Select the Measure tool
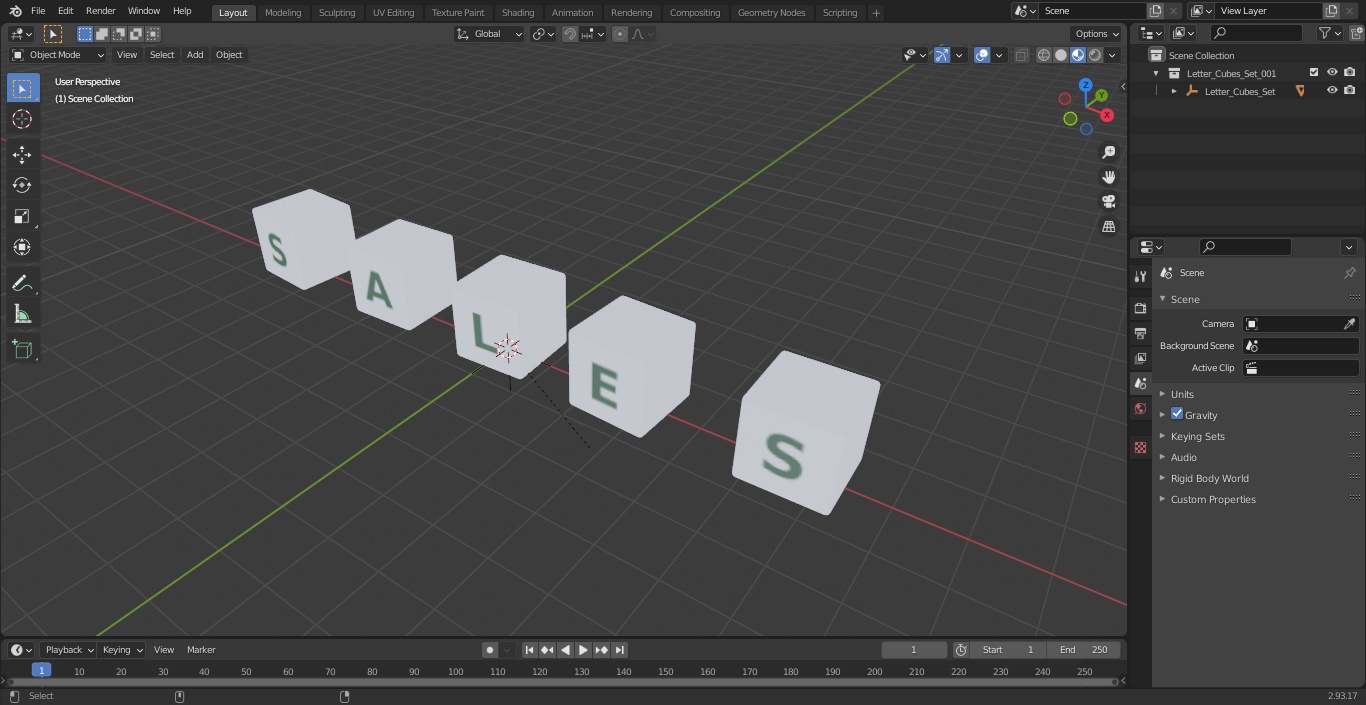The width and height of the screenshot is (1366, 705). [x=22, y=315]
